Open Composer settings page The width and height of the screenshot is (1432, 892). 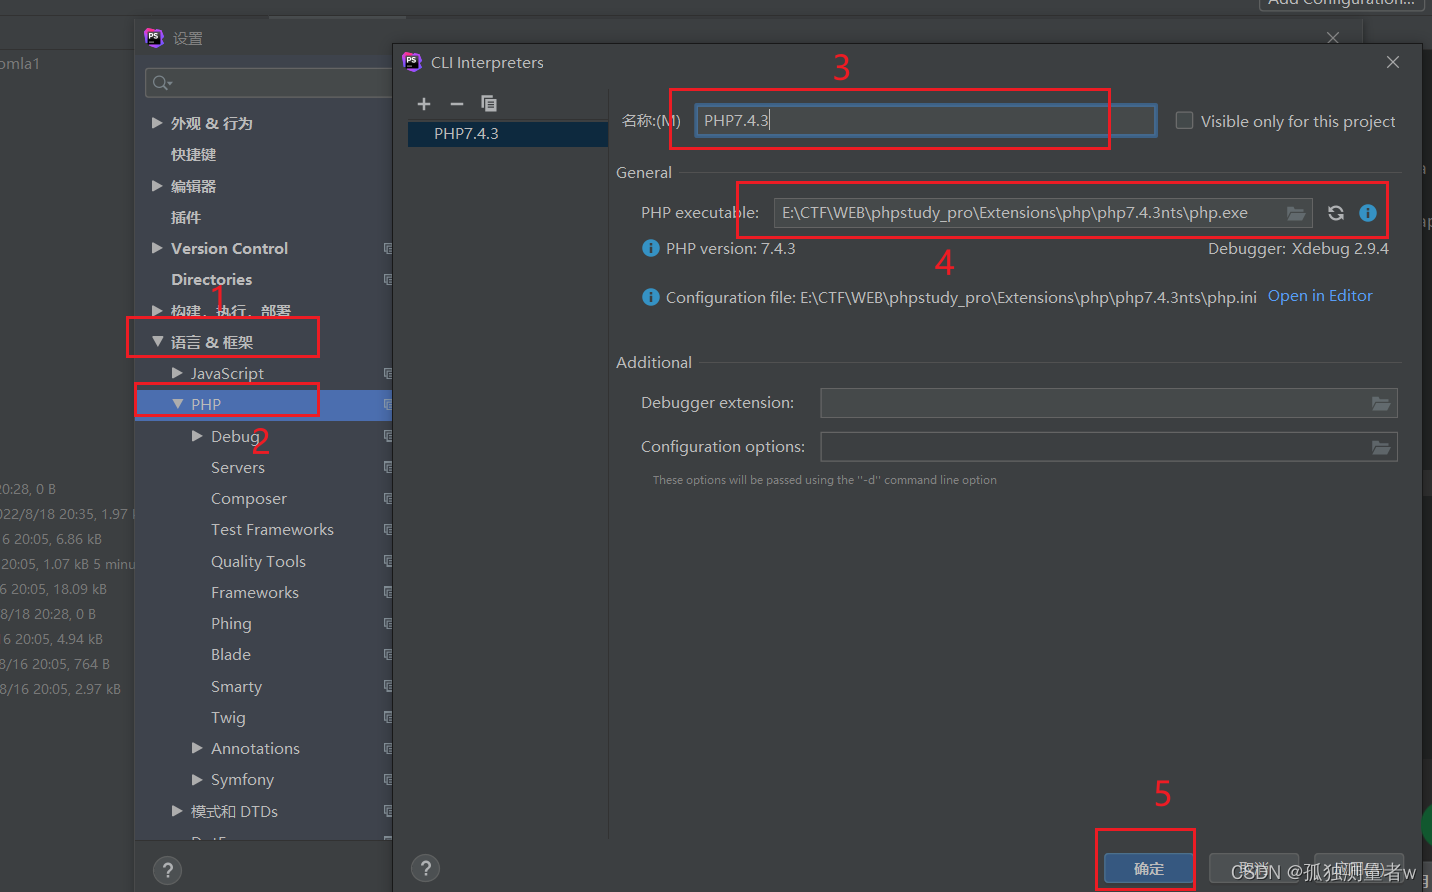coord(249,498)
